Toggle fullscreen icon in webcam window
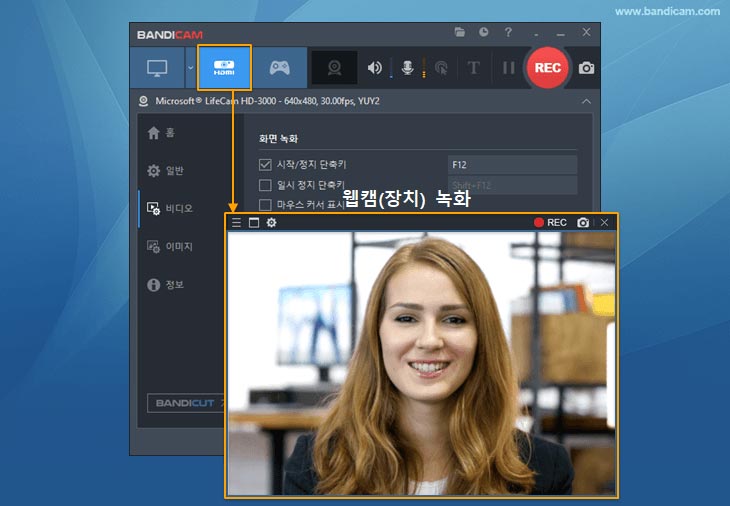This screenshot has height=506, width=730. point(254,223)
